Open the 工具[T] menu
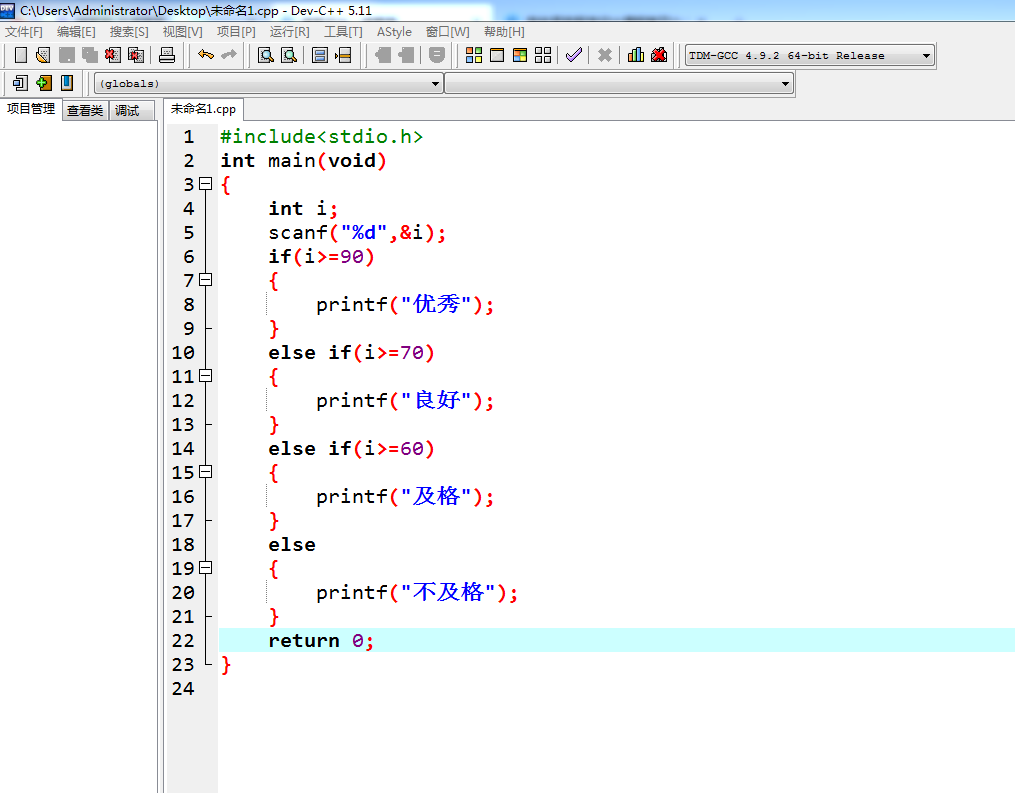 (x=343, y=32)
